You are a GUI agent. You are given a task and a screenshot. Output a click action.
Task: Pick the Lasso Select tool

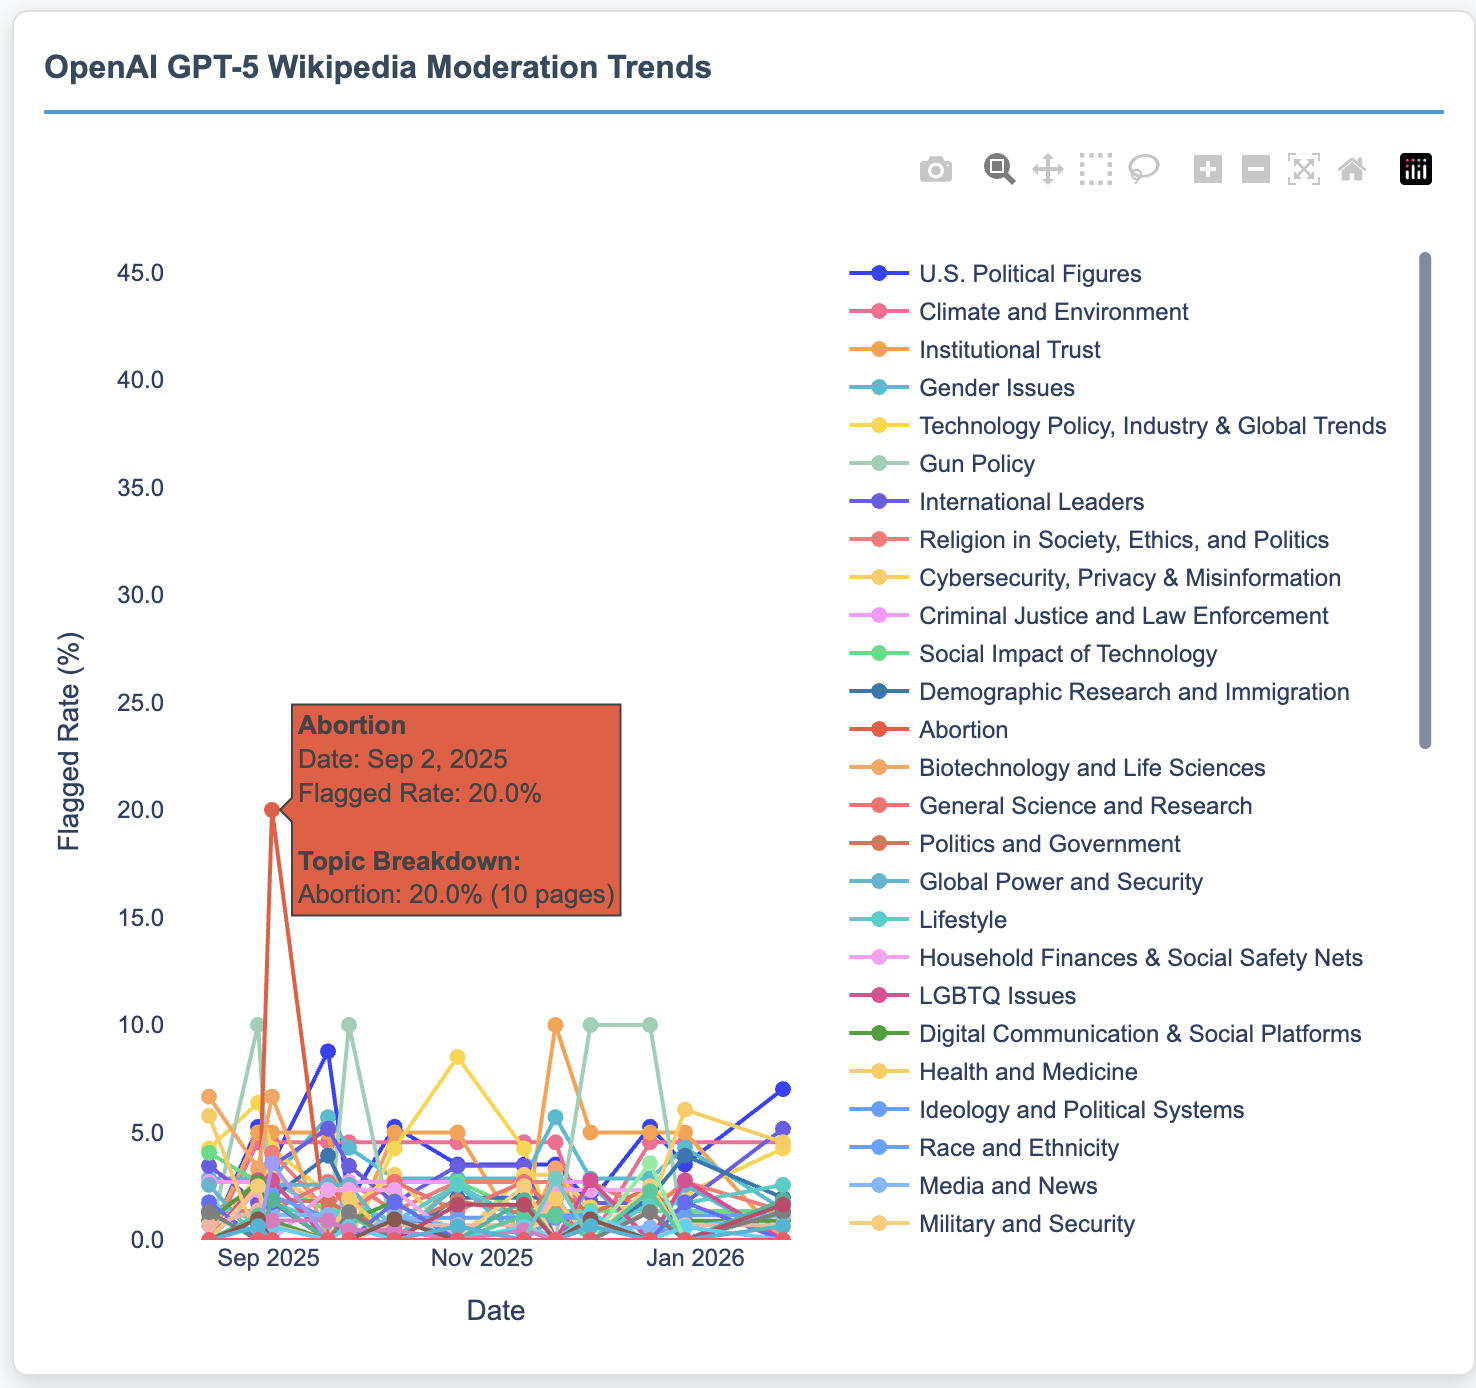(1144, 170)
